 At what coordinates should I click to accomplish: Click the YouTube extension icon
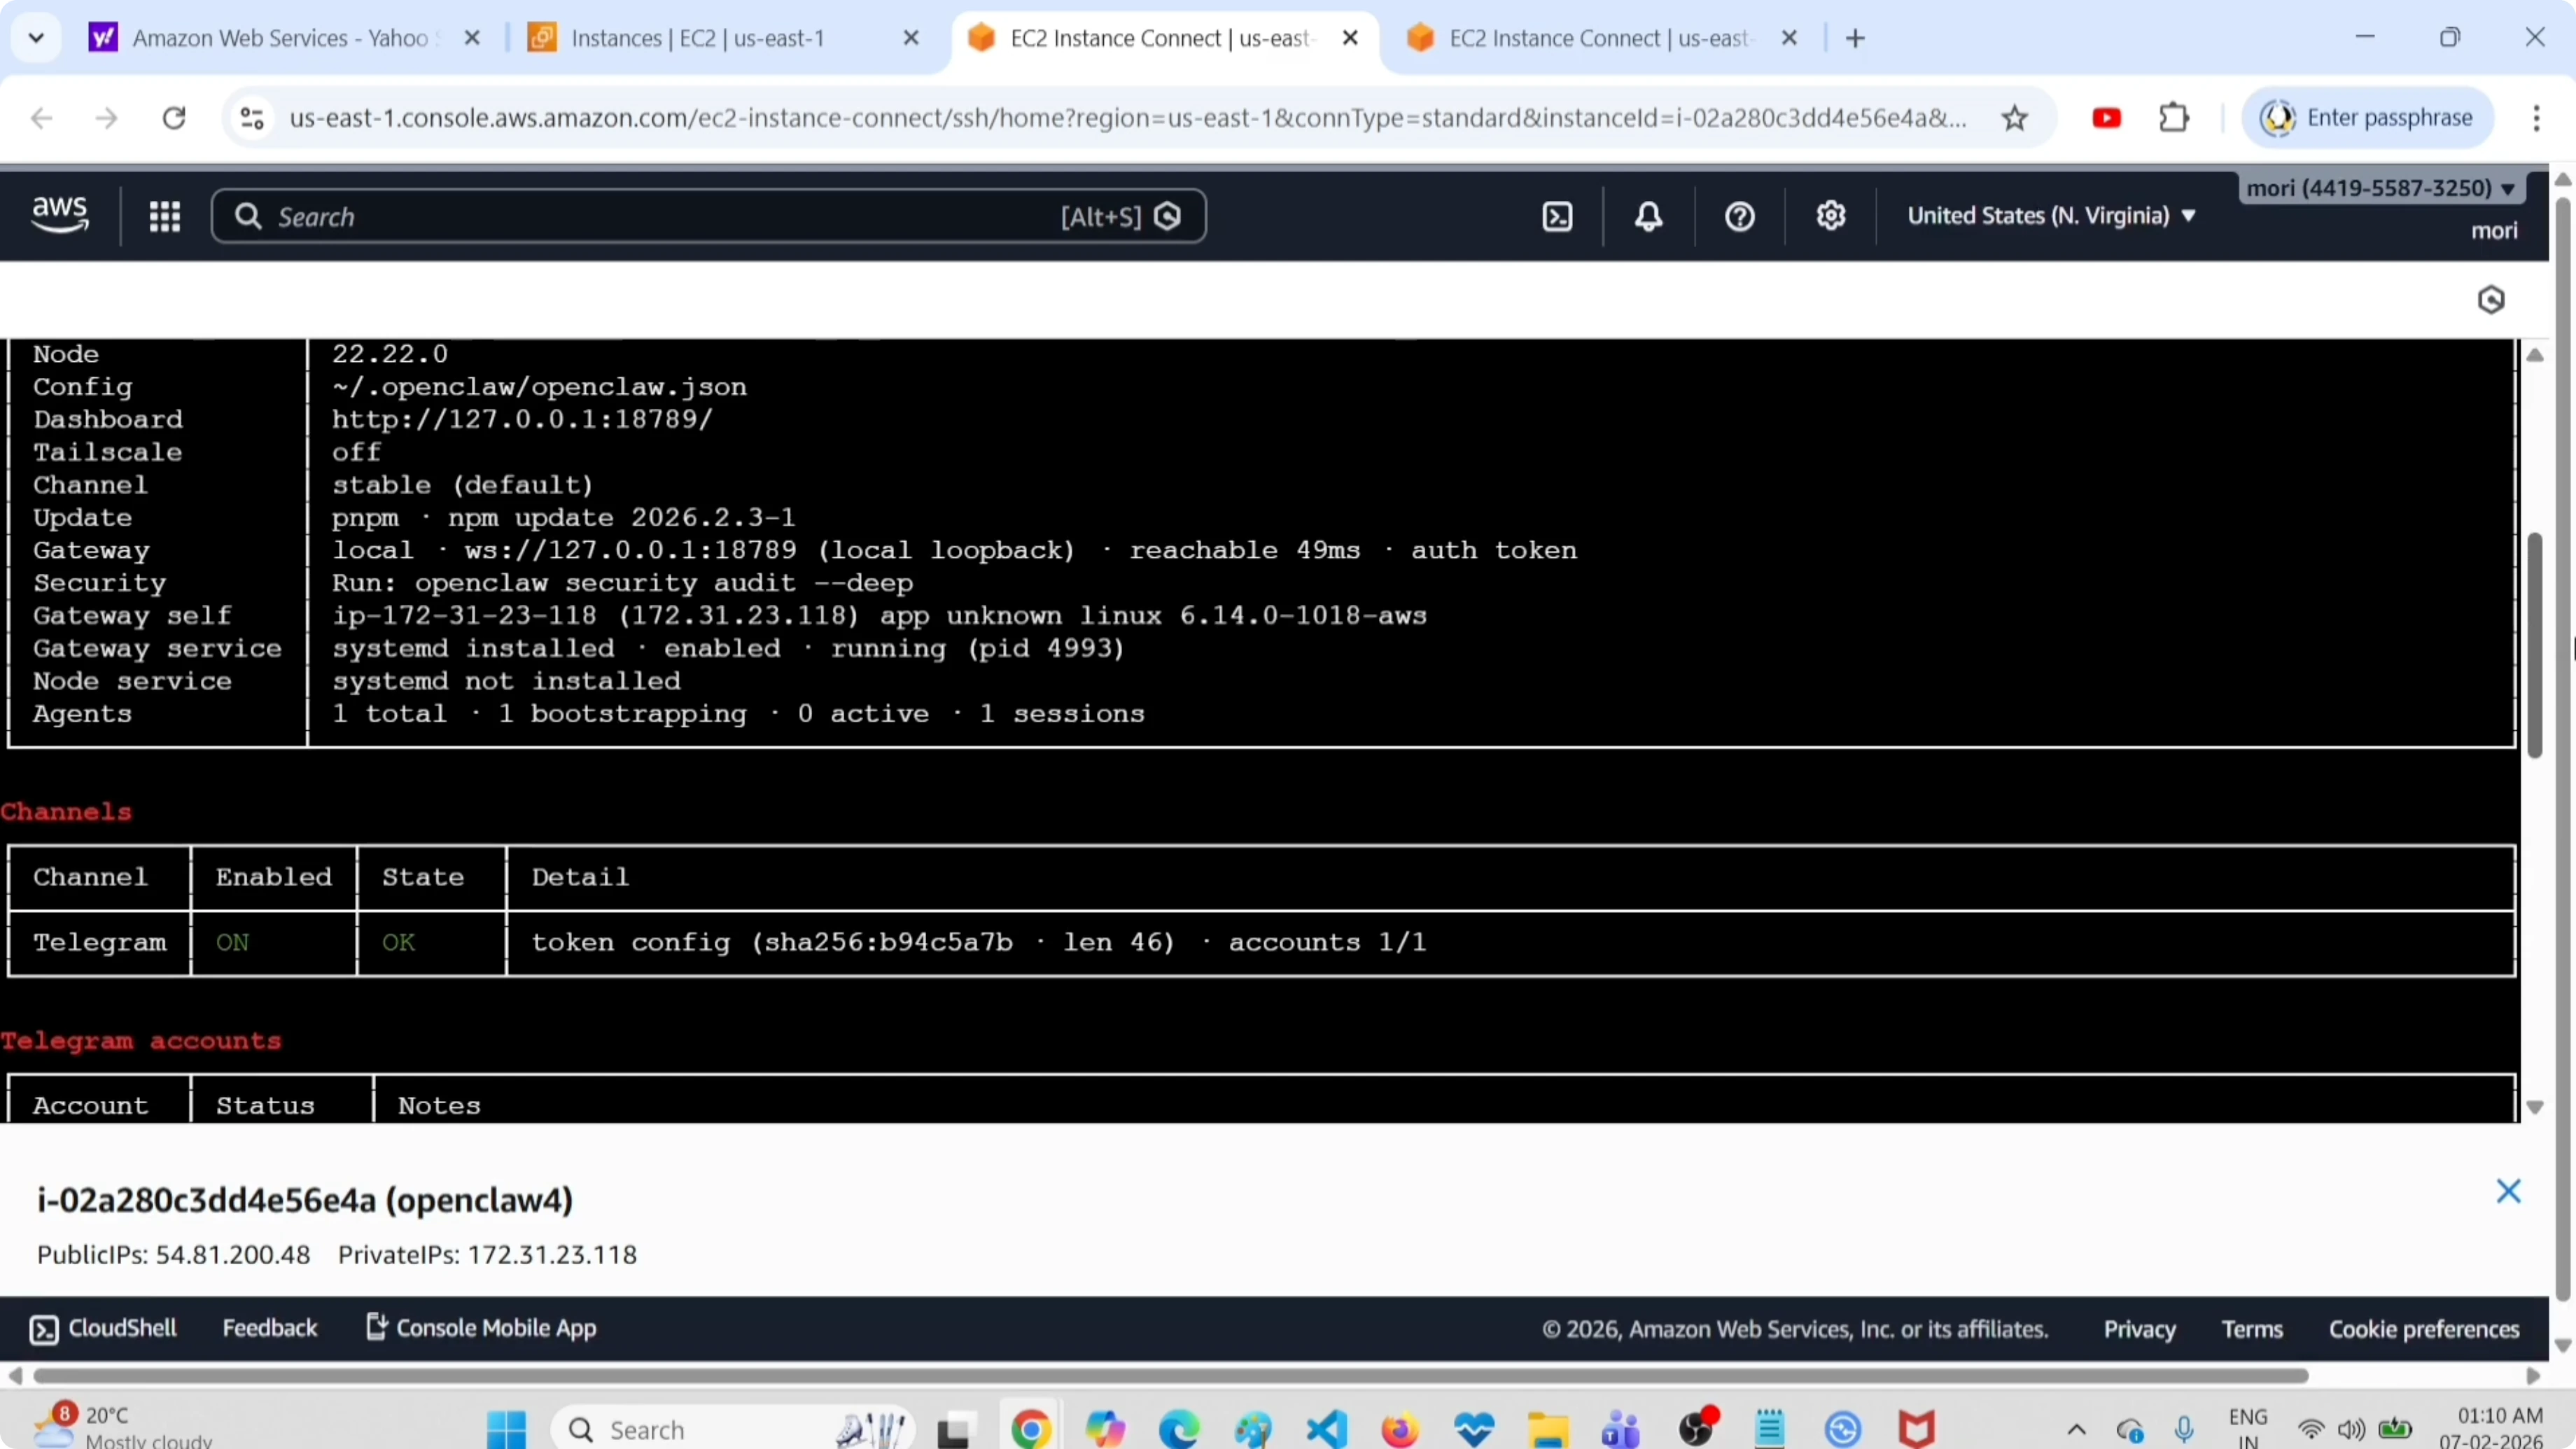[x=2106, y=118]
